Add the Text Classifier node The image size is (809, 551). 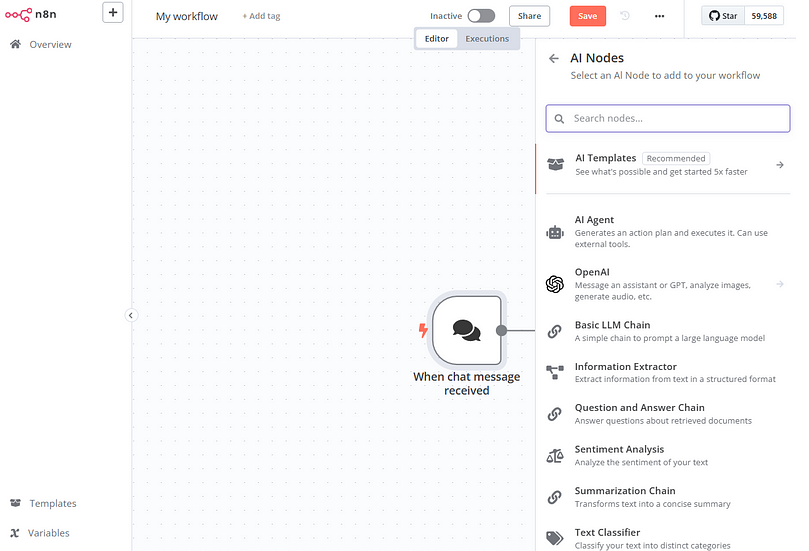(666, 538)
